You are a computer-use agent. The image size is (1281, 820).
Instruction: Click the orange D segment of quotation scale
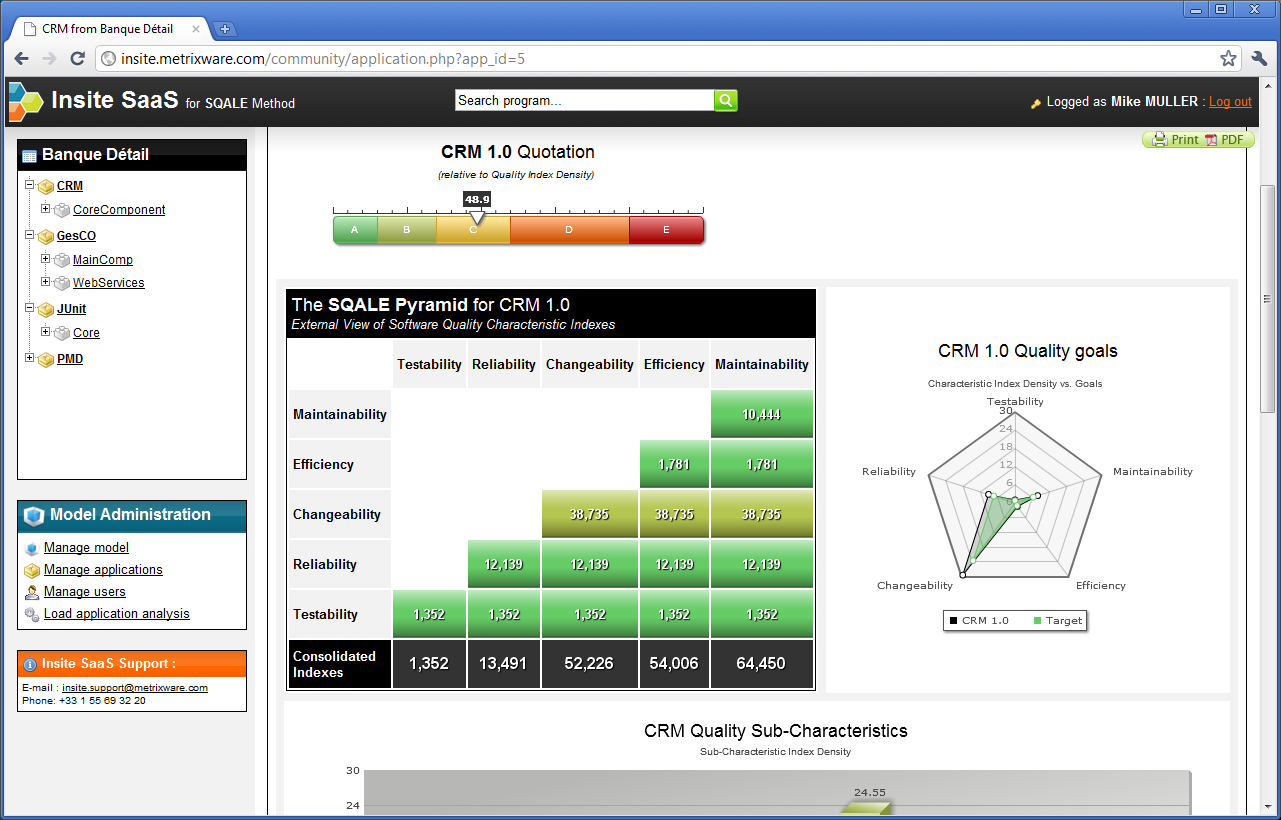tap(569, 230)
